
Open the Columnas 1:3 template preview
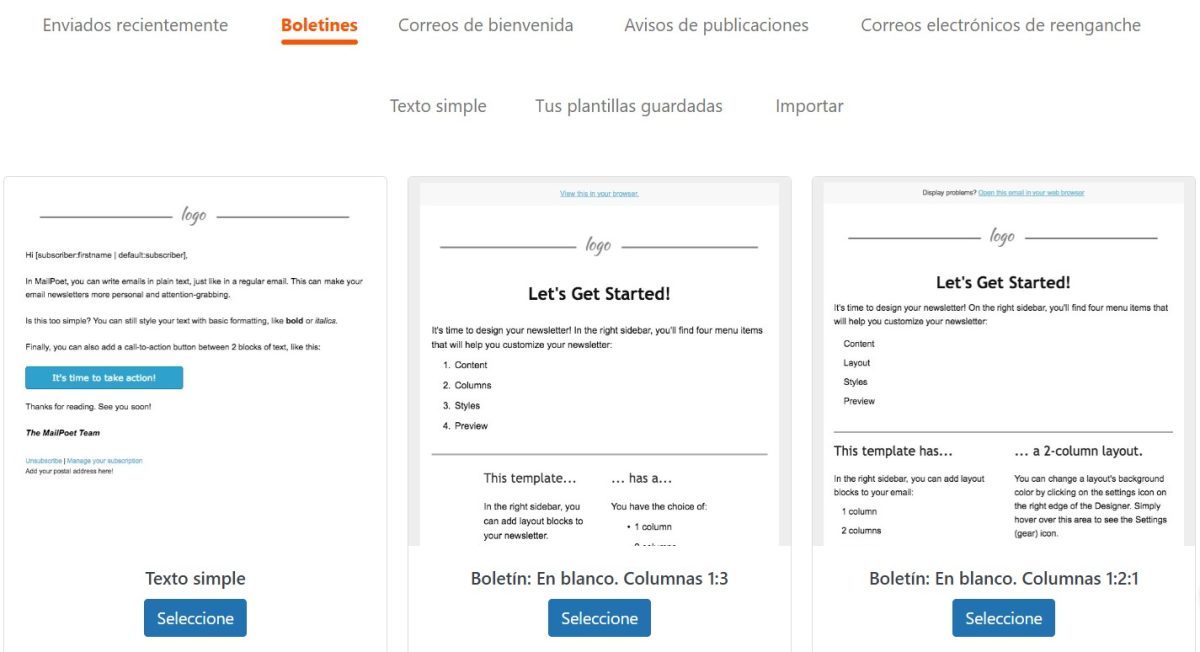[x=599, y=363]
